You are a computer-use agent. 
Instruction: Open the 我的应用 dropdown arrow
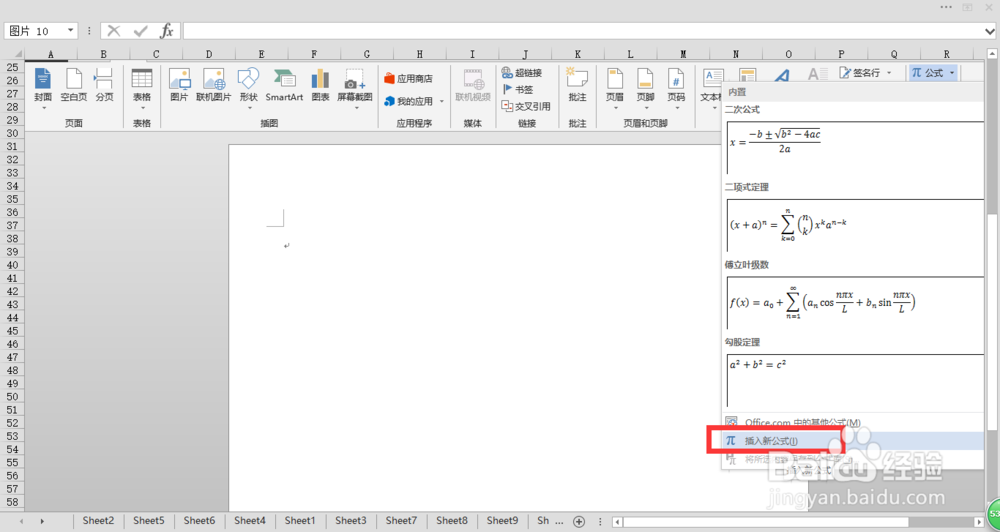441,101
